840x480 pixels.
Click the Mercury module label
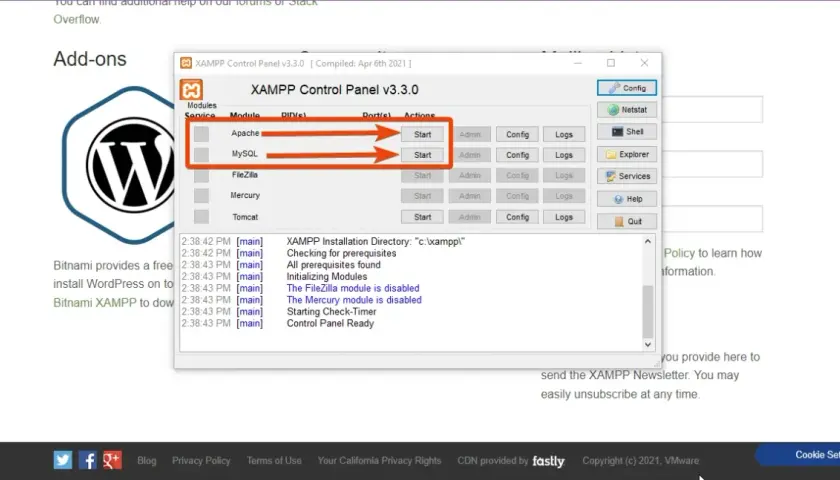[245, 196]
